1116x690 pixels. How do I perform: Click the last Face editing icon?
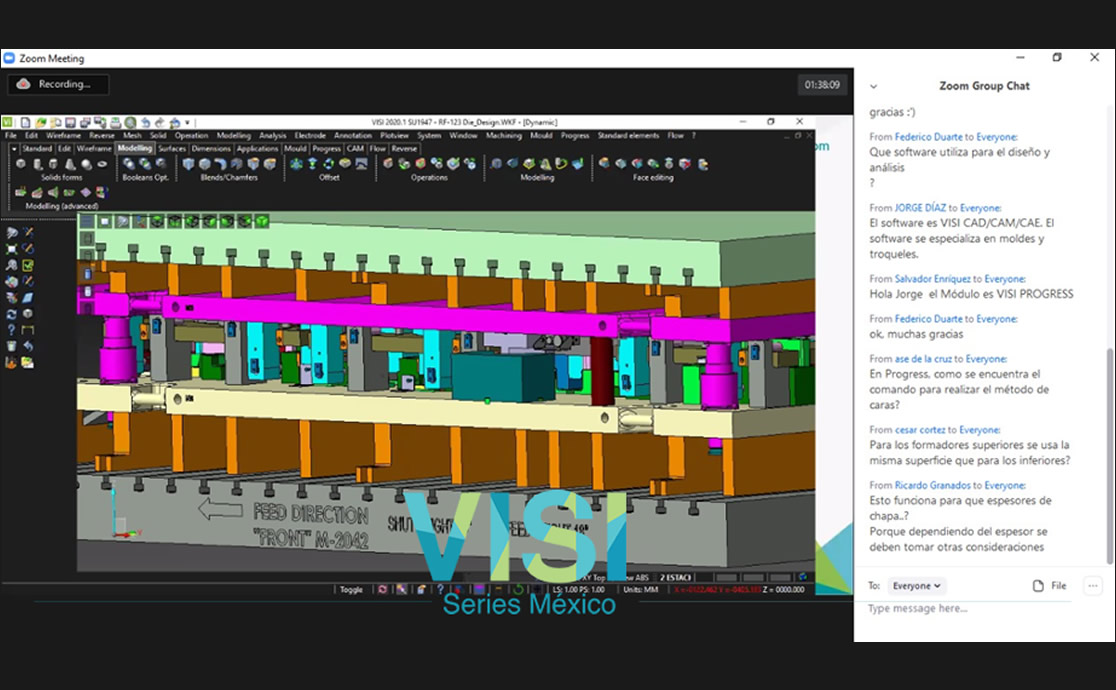click(702, 164)
